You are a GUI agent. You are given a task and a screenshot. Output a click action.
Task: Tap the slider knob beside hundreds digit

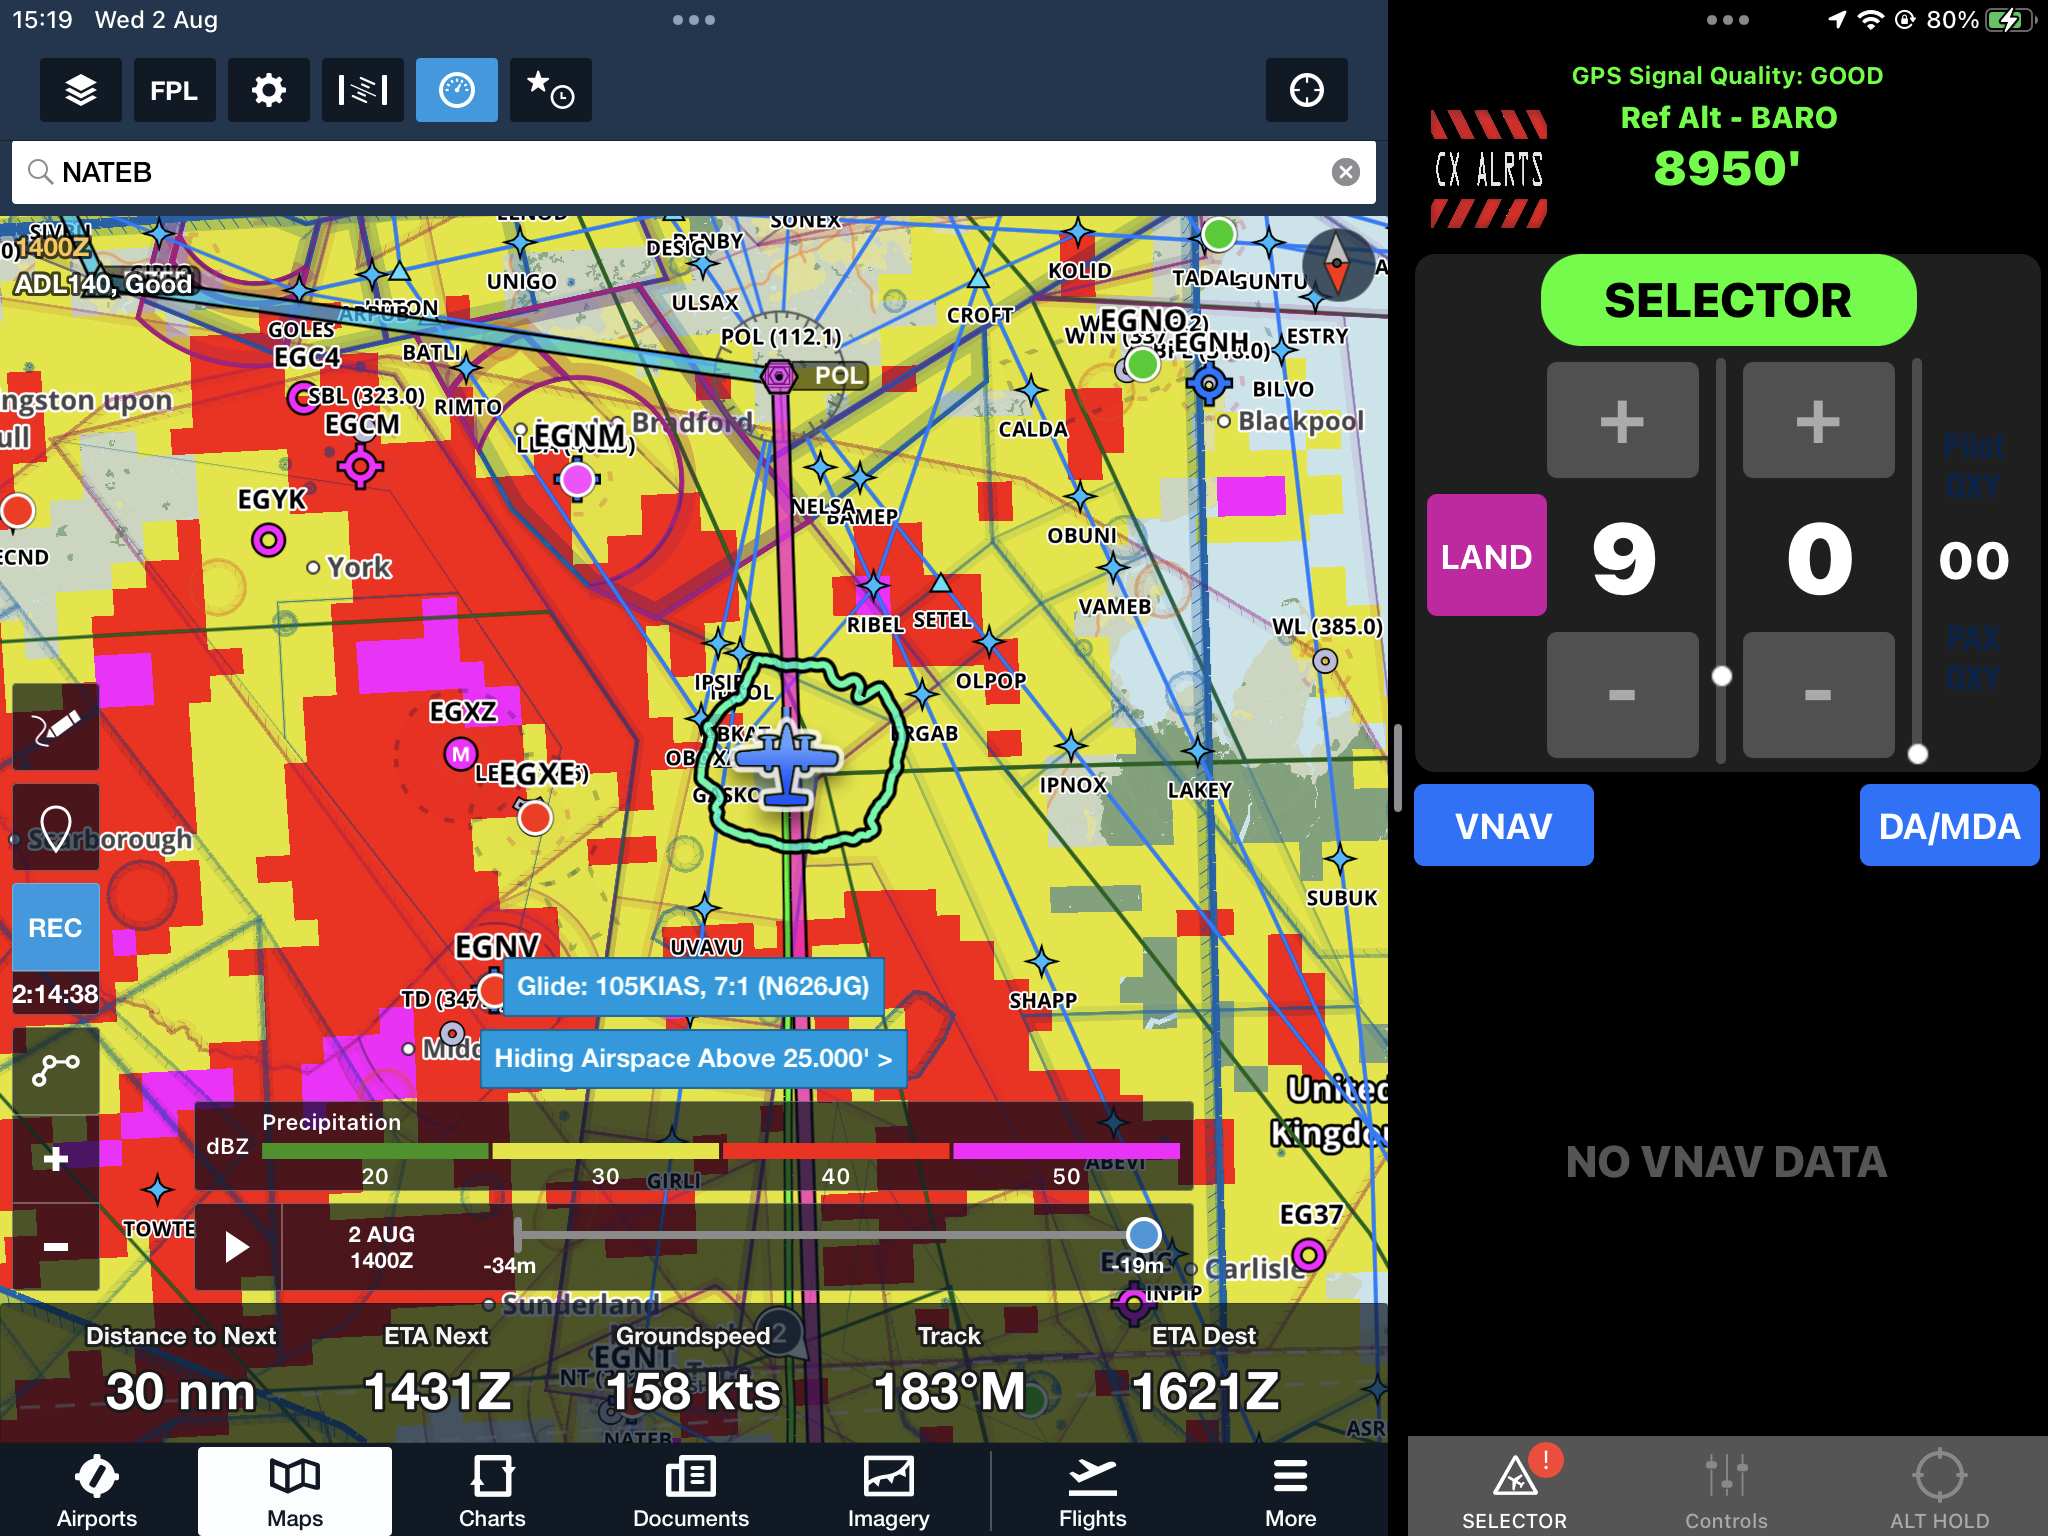pyautogui.click(x=1917, y=754)
